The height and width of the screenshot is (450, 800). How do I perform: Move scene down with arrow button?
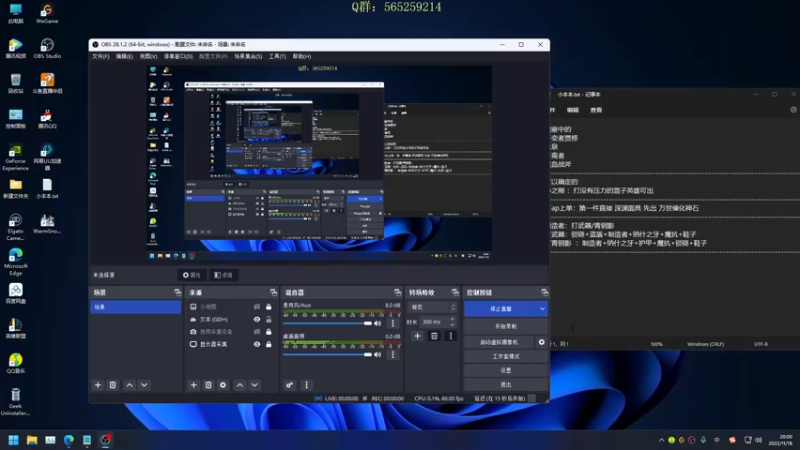pyautogui.click(x=144, y=385)
